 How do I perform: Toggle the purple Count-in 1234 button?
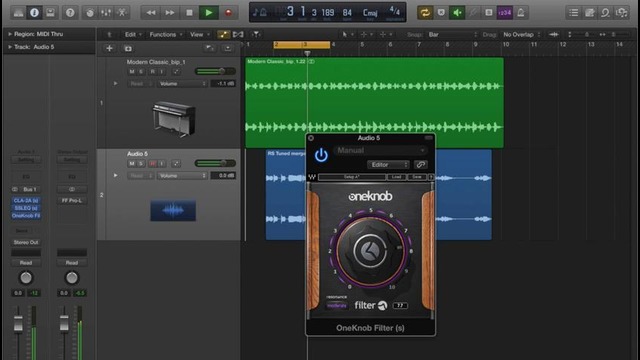[x=504, y=13]
